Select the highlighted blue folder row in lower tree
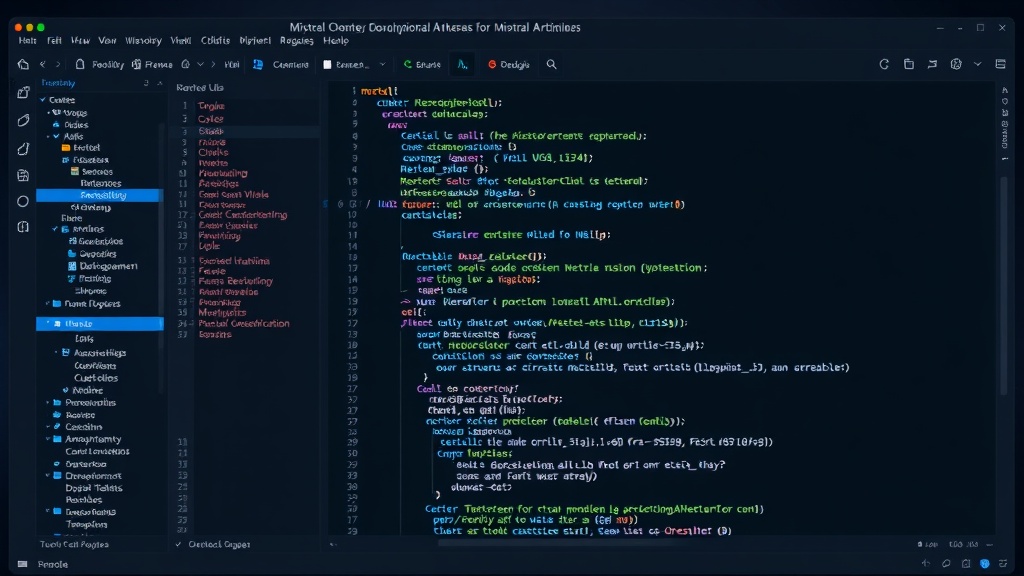1024x576 pixels. 99,324
